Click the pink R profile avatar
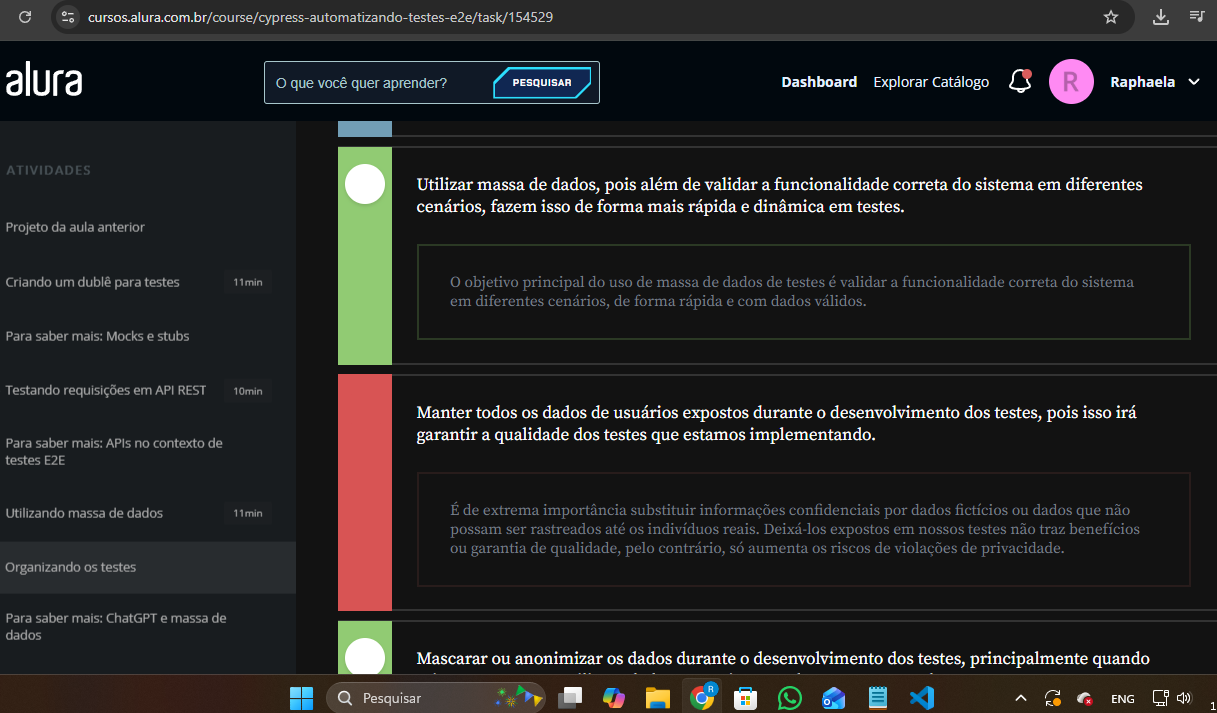Viewport: 1217px width, 713px height. 1071,82
